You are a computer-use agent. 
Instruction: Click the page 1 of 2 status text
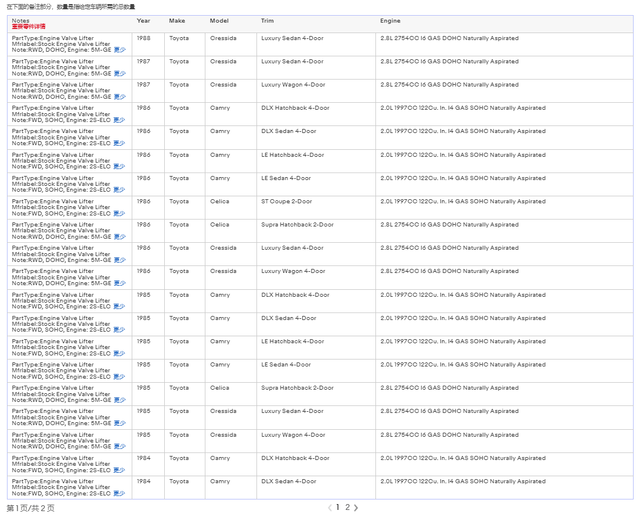click(30, 508)
